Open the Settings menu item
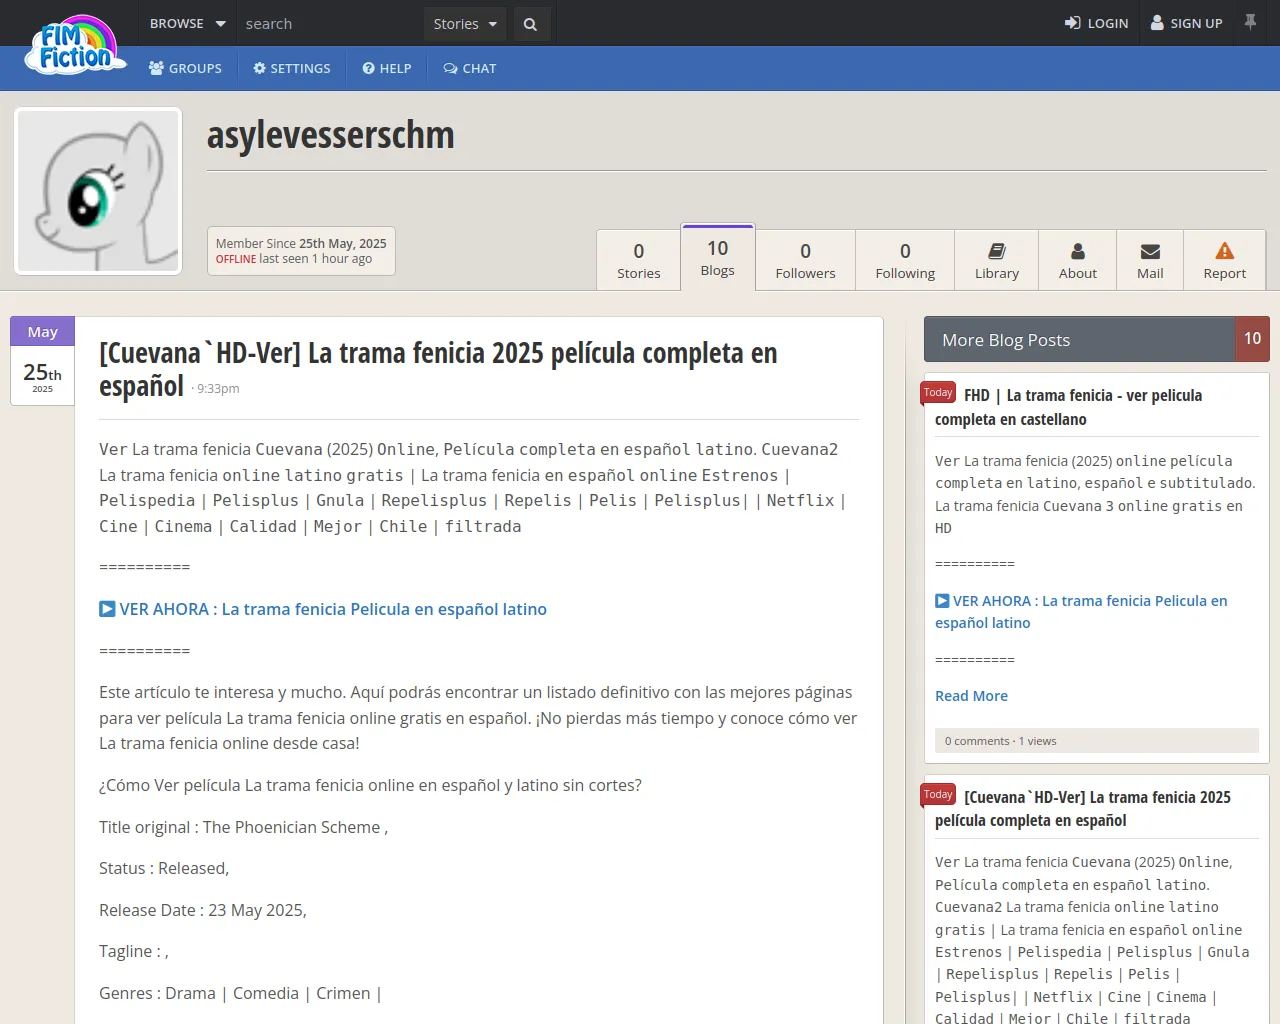 (292, 68)
